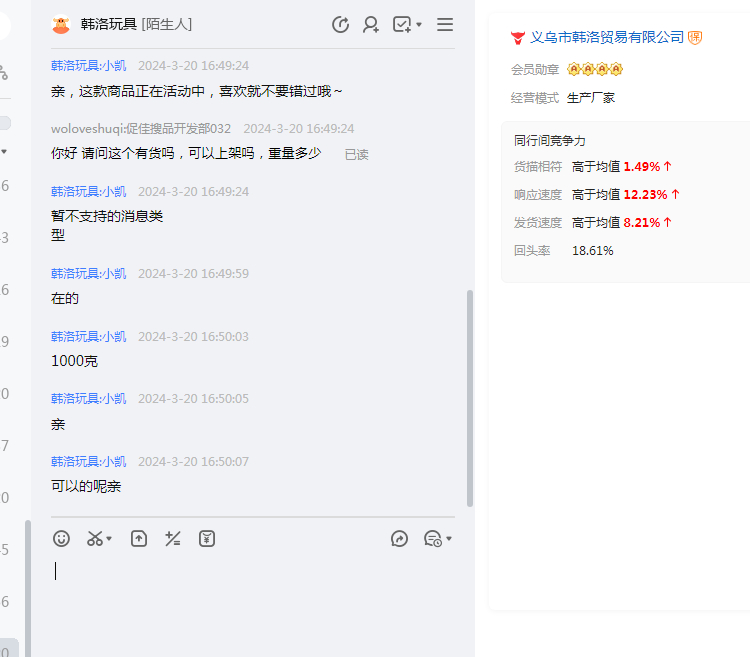Click the emoji smiley icon
Viewport: 750px width, 657px height.
(62, 539)
